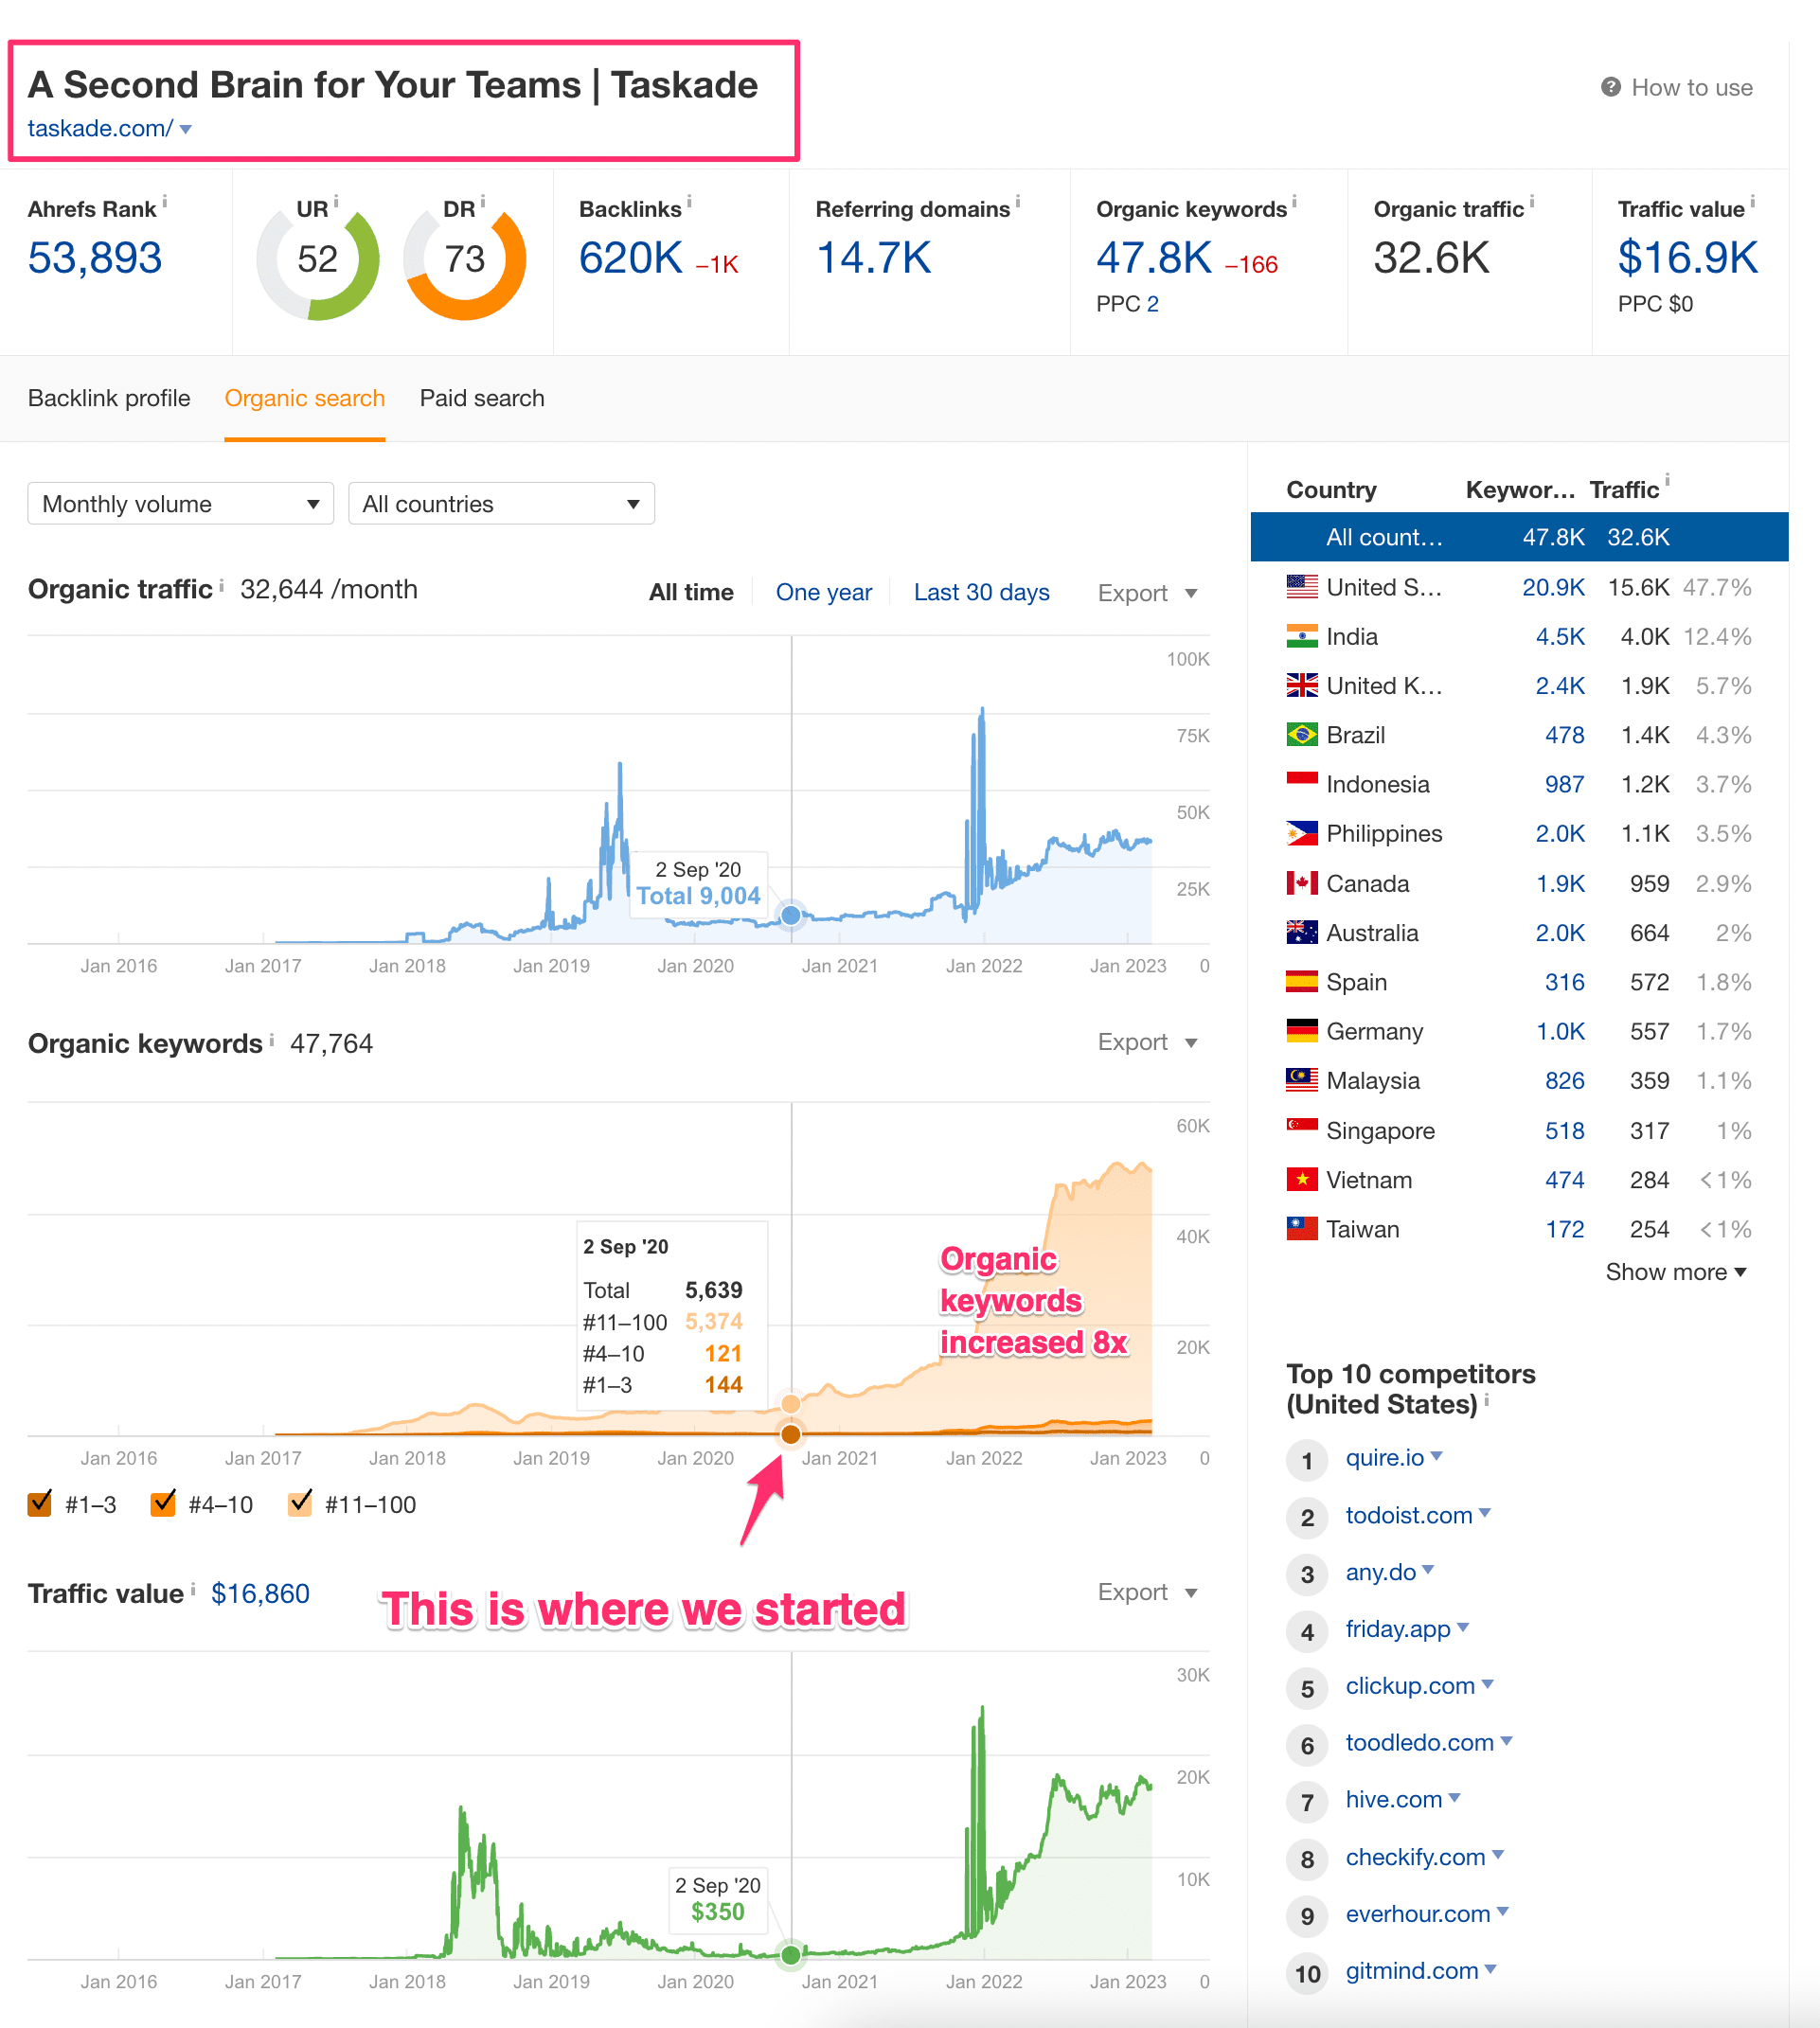This screenshot has width=1820, height=2028.
Task: Open the taskade.com/ link
Action: coord(100,129)
